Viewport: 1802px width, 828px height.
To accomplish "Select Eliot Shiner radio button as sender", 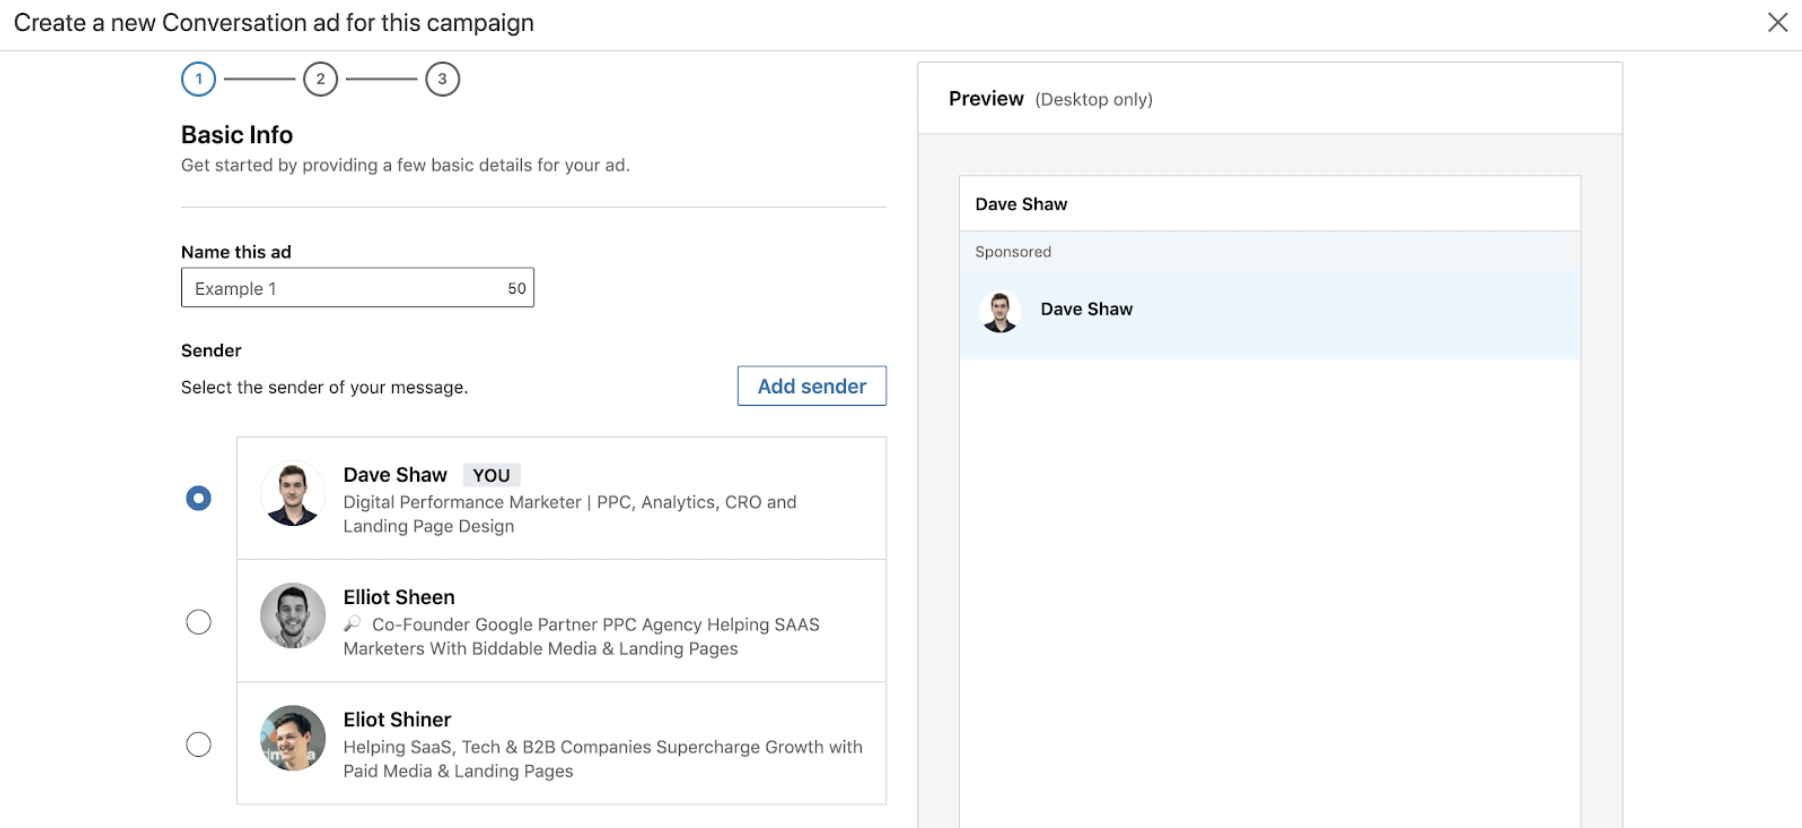I will click(199, 744).
